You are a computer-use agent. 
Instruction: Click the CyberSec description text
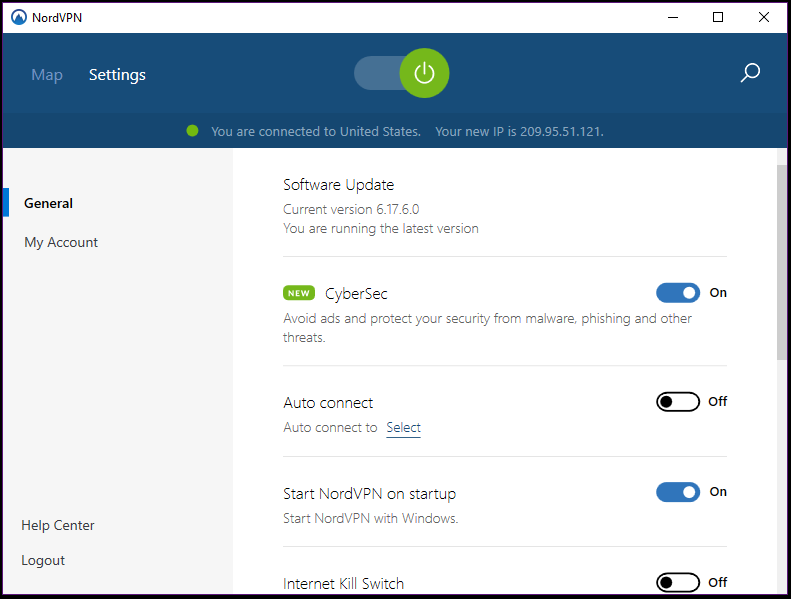[x=487, y=328]
